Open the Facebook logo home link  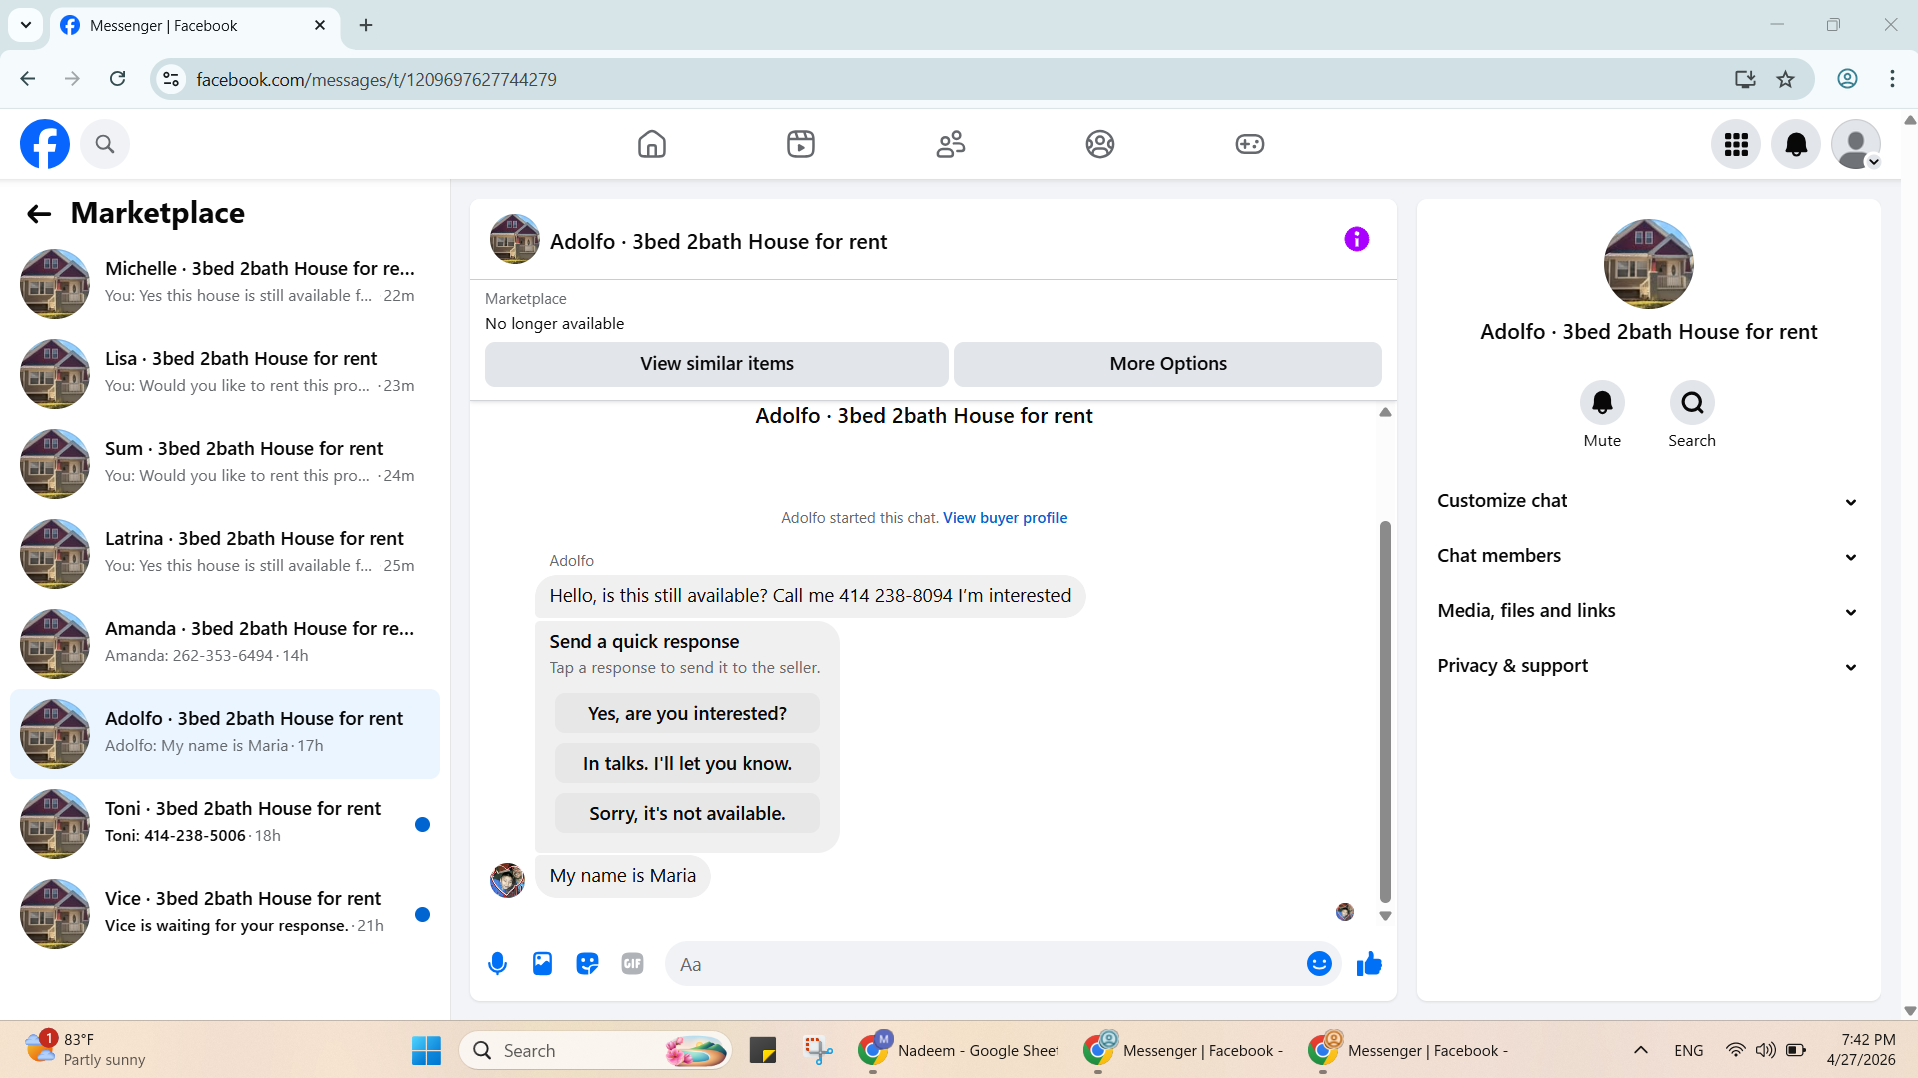45,144
